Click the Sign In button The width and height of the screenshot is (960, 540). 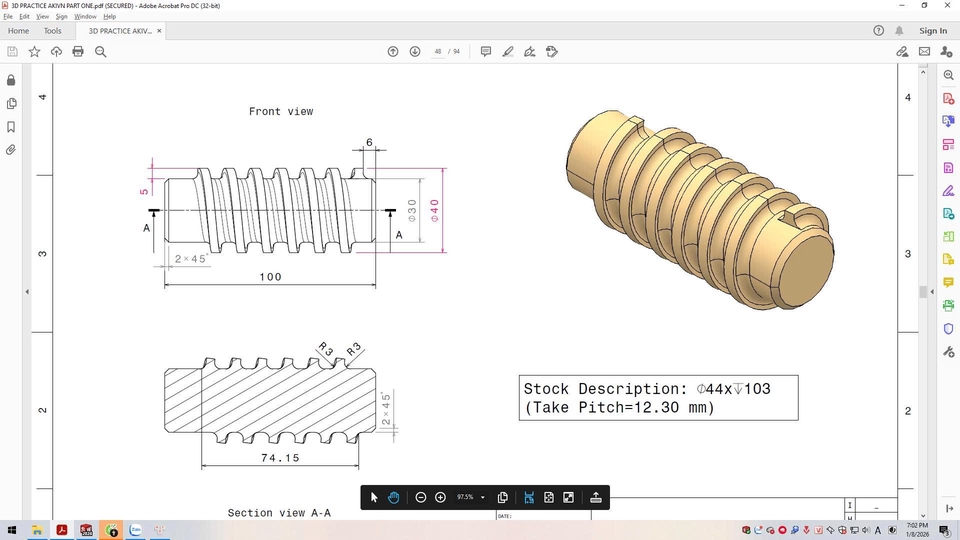tap(932, 31)
